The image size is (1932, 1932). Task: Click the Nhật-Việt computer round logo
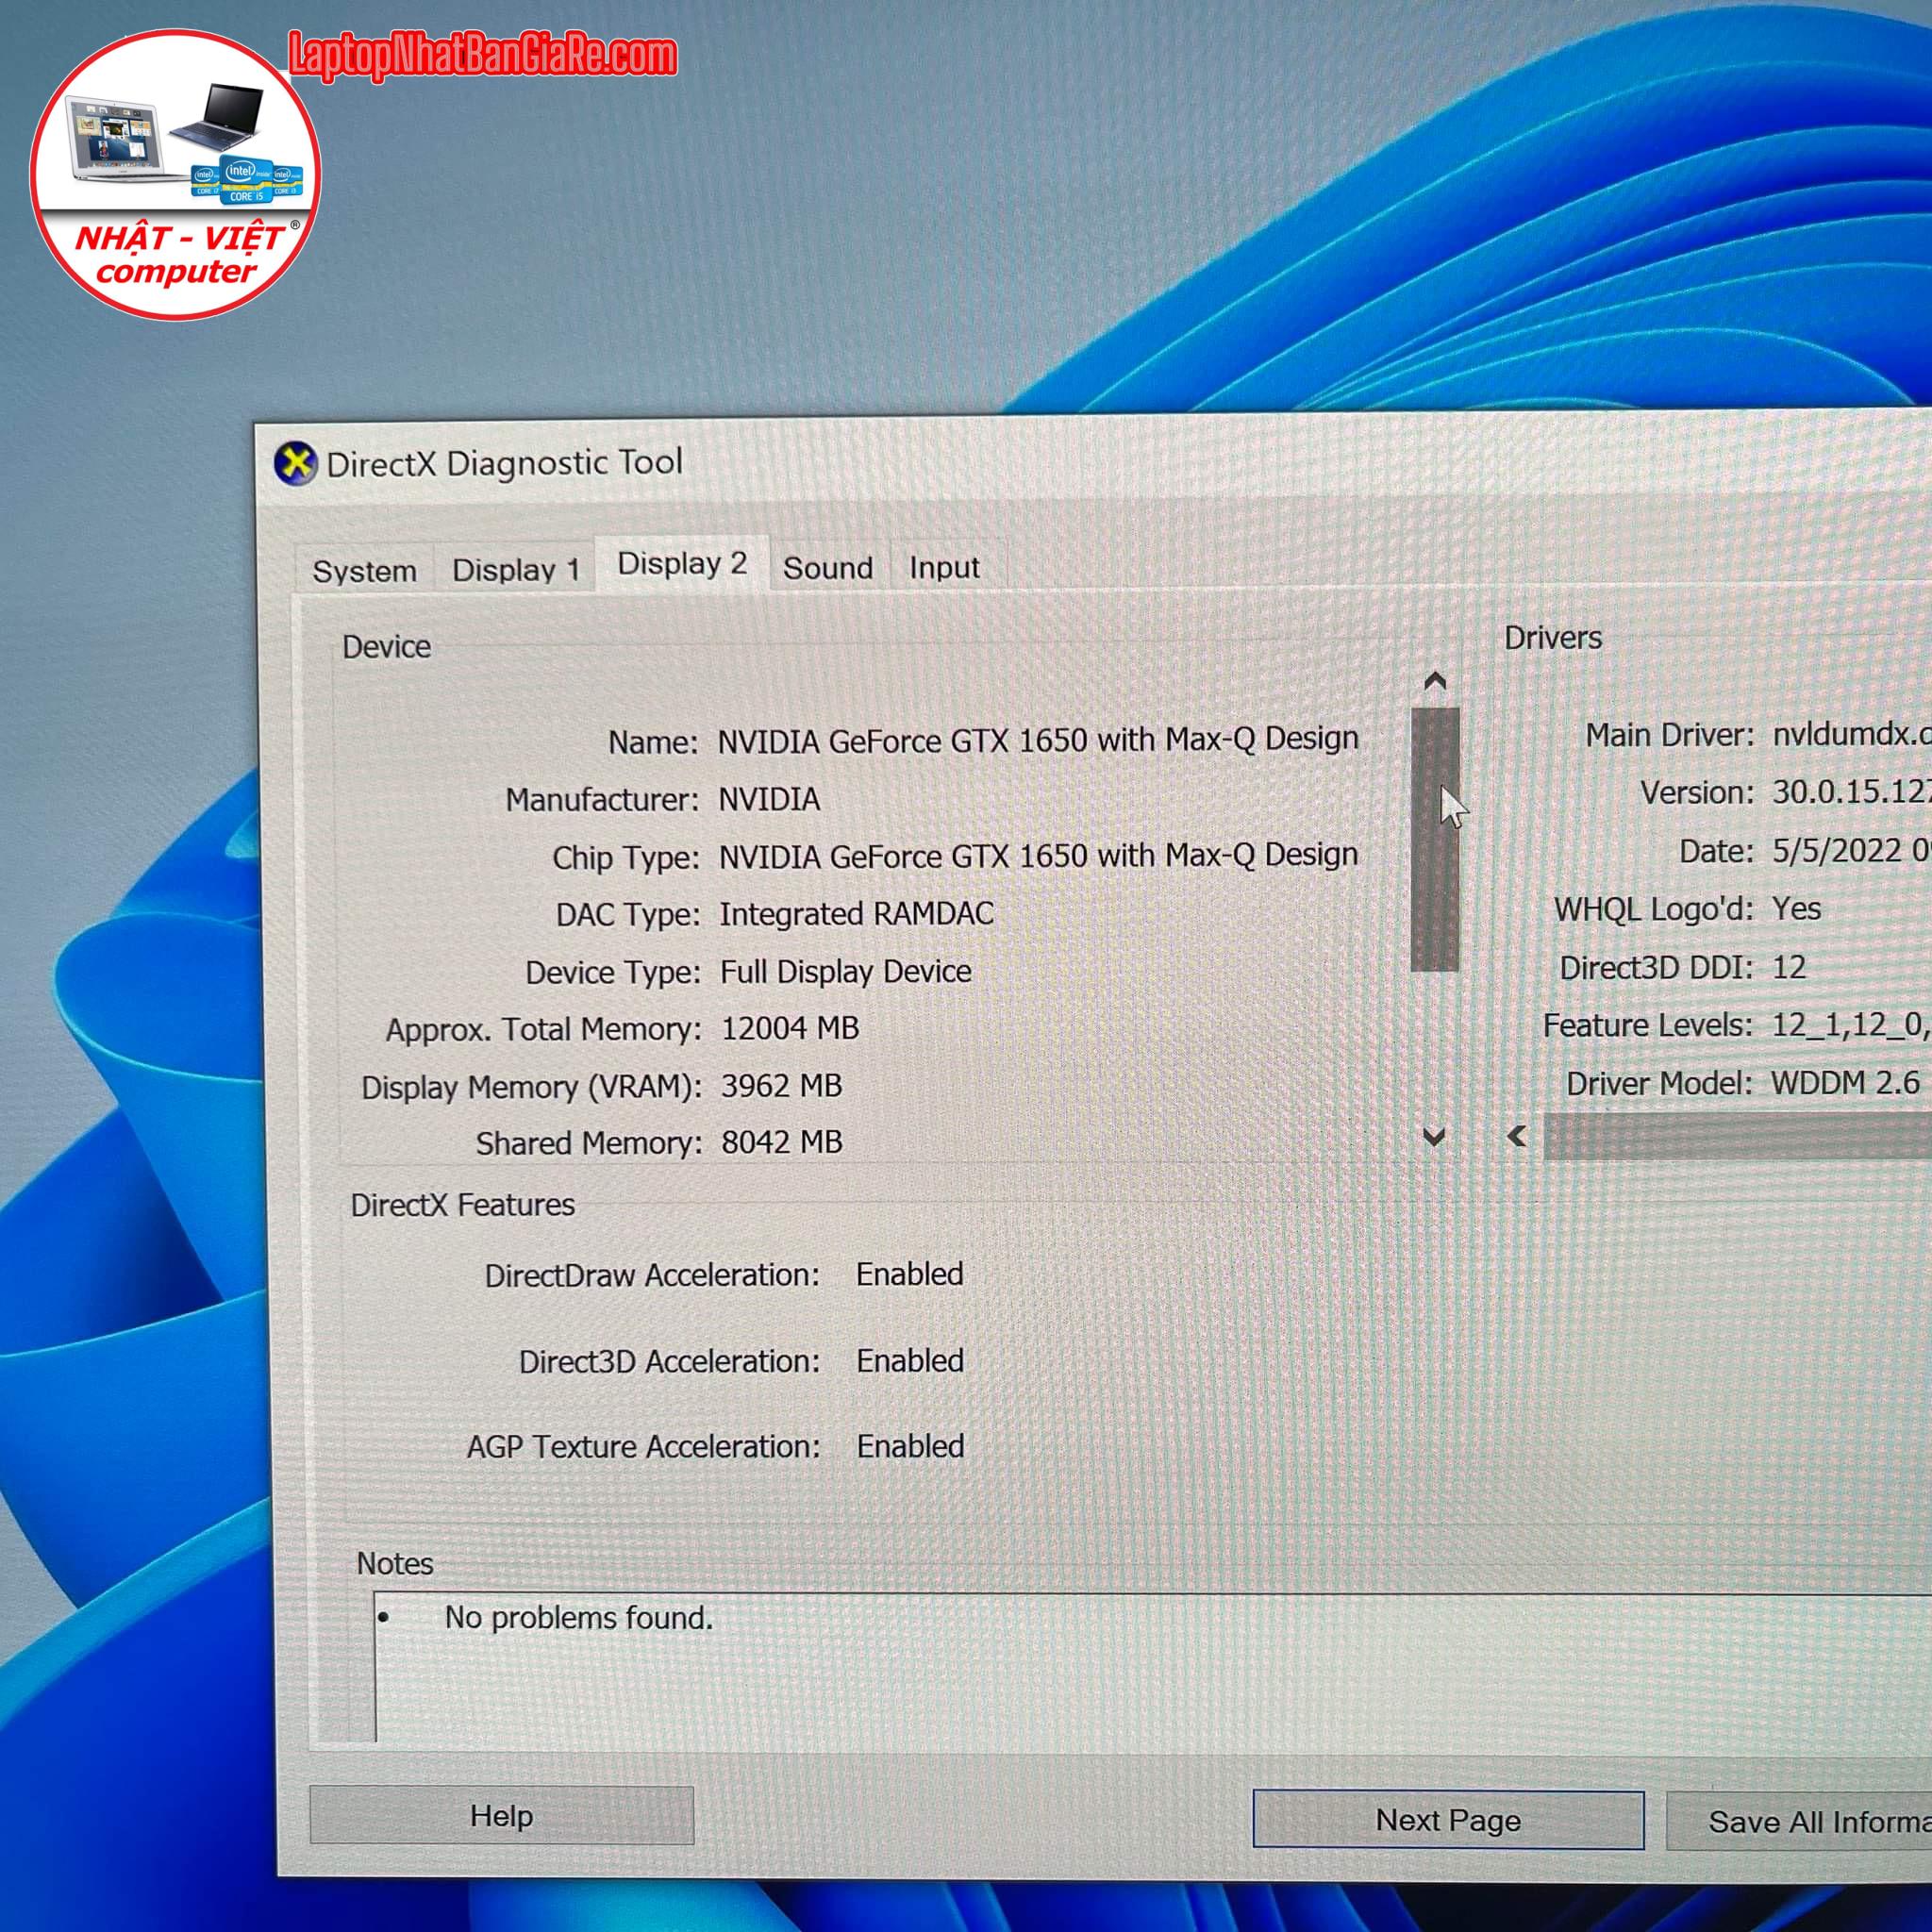[175, 175]
